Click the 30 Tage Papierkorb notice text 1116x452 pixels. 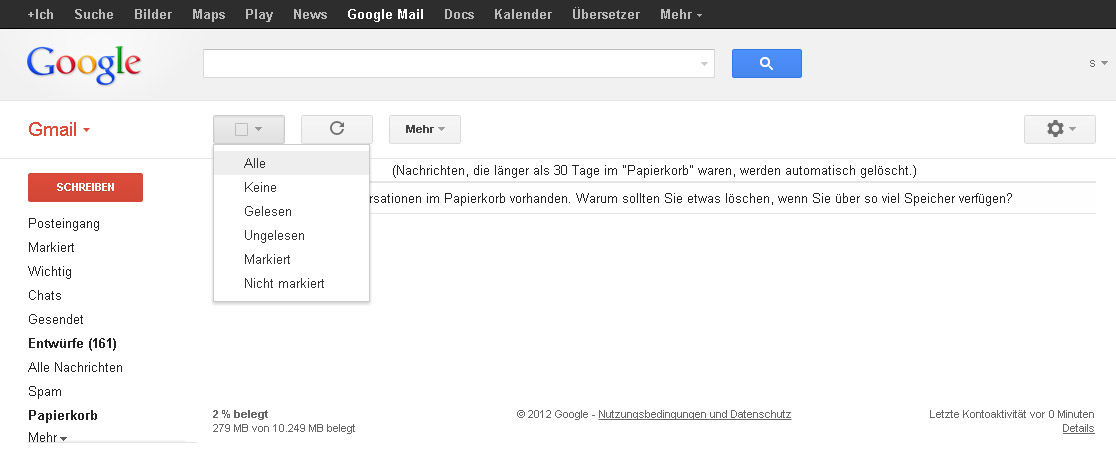point(654,171)
